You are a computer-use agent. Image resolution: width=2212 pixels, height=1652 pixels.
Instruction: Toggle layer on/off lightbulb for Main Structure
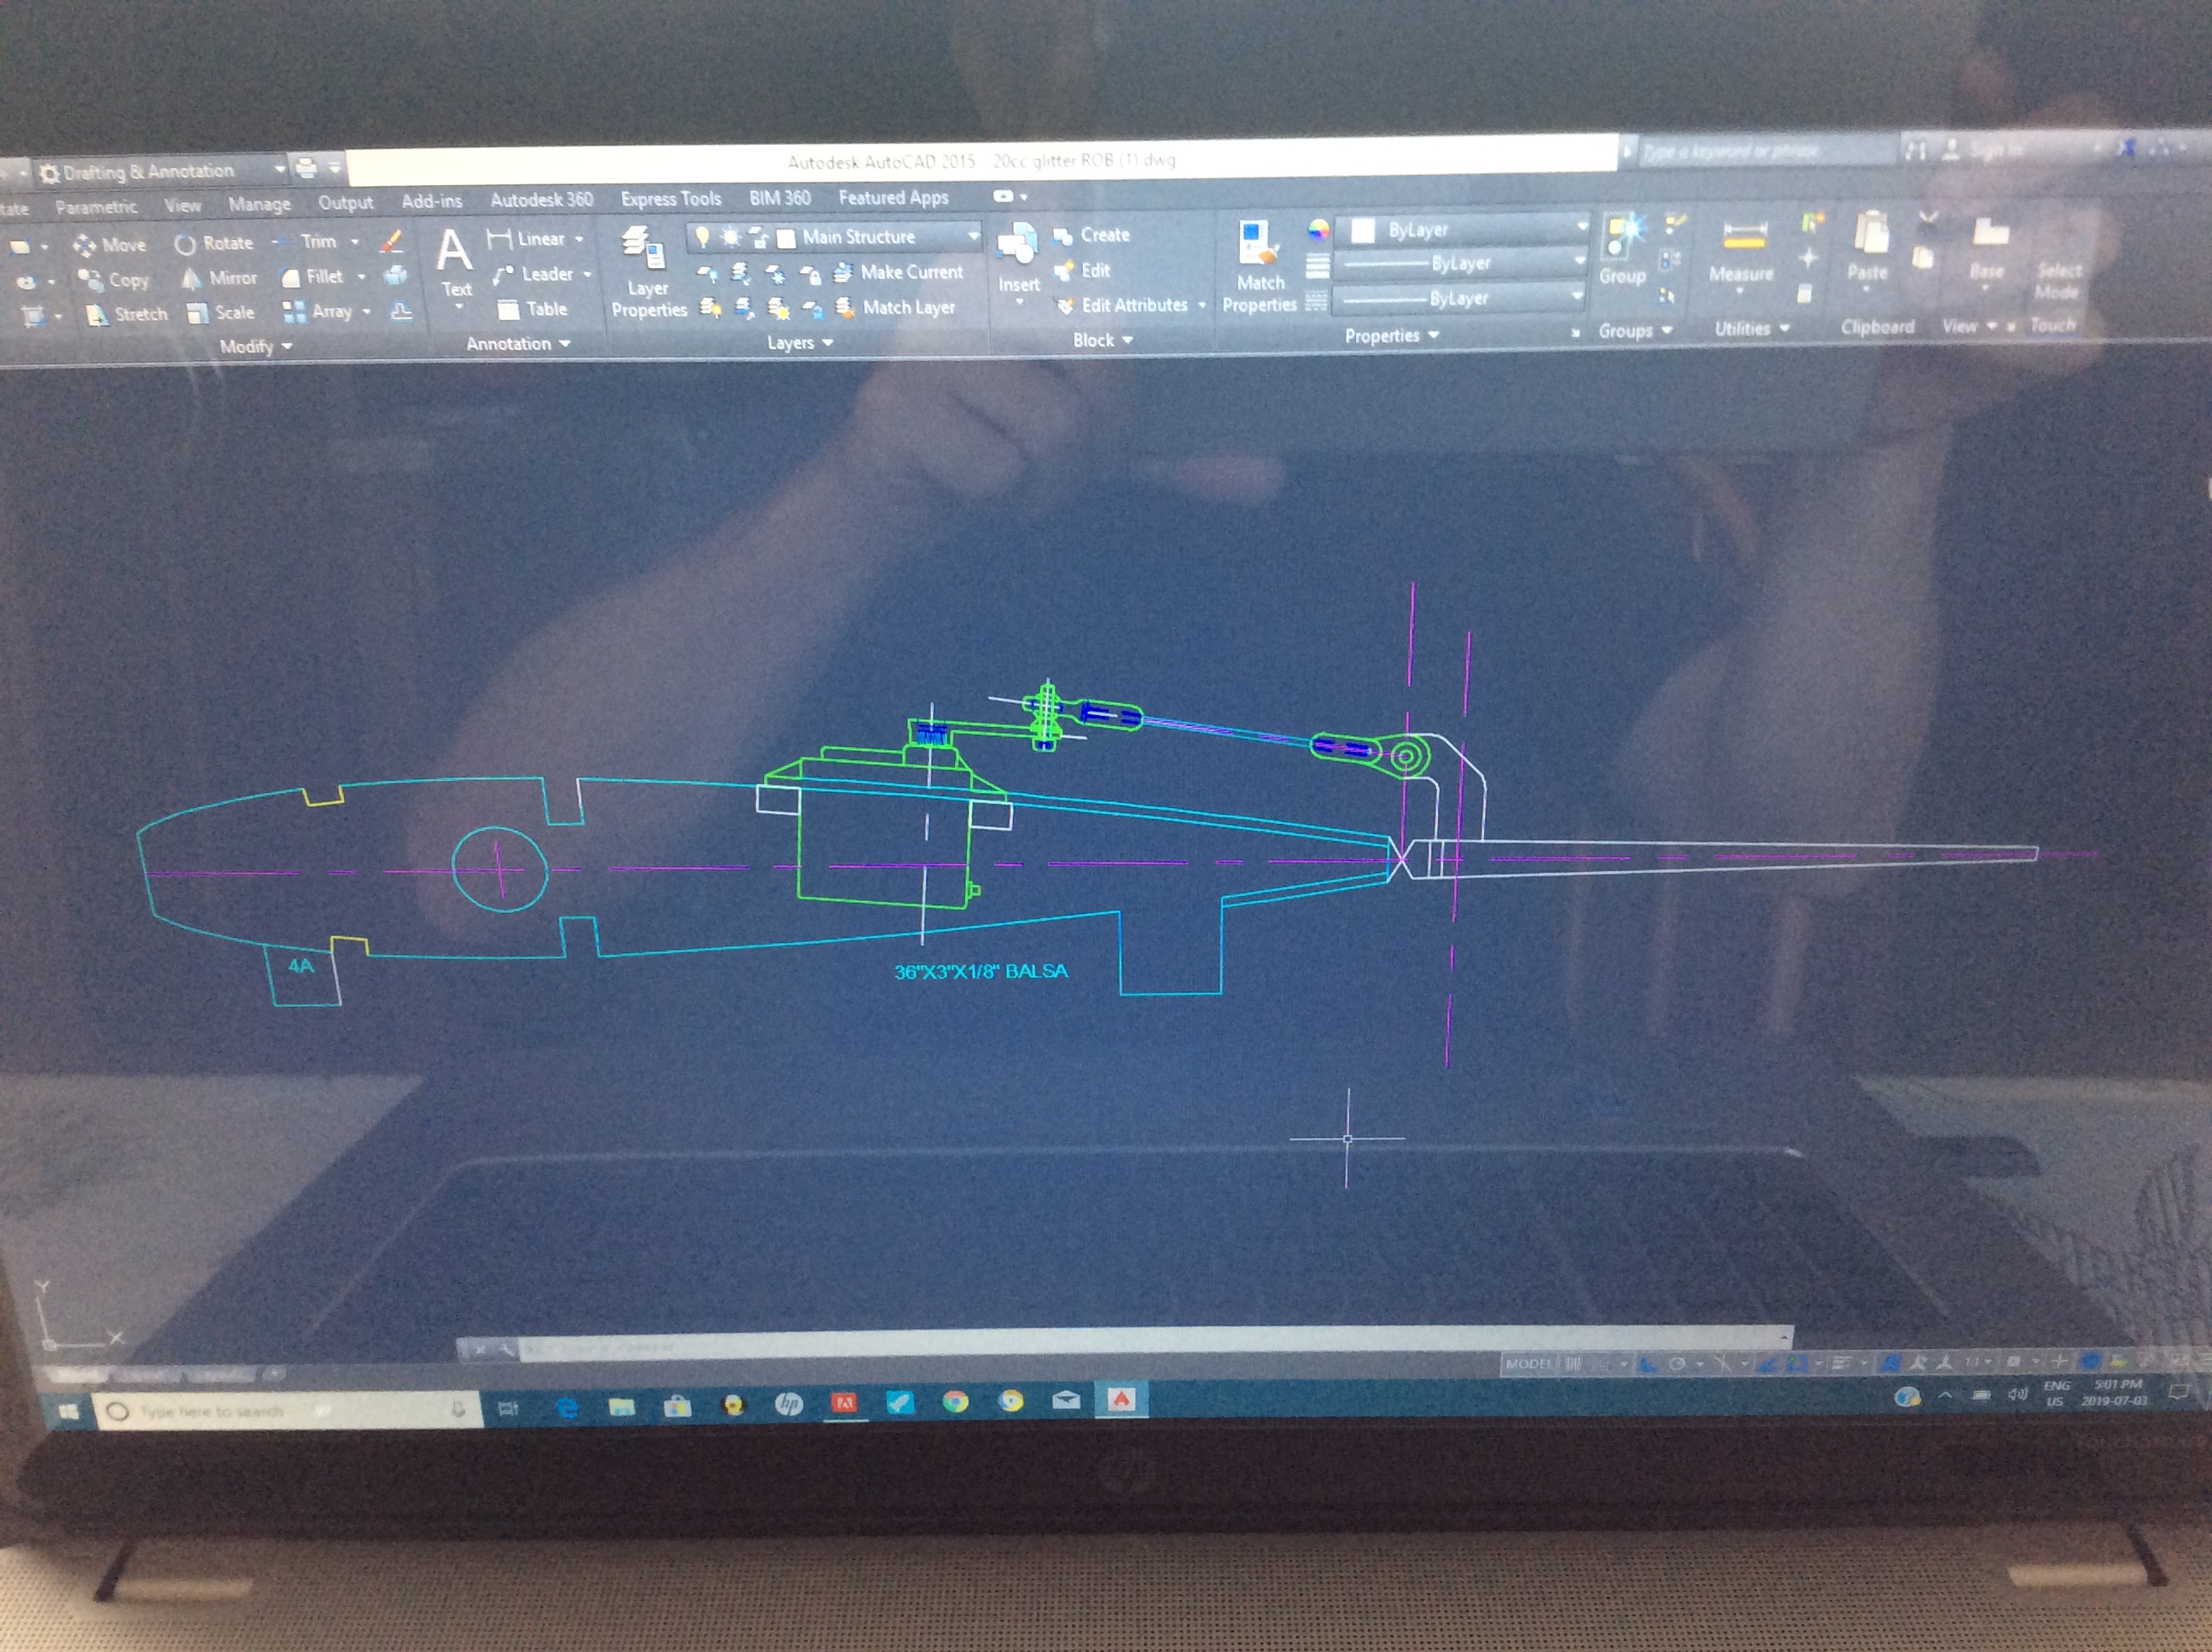[x=703, y=237]
